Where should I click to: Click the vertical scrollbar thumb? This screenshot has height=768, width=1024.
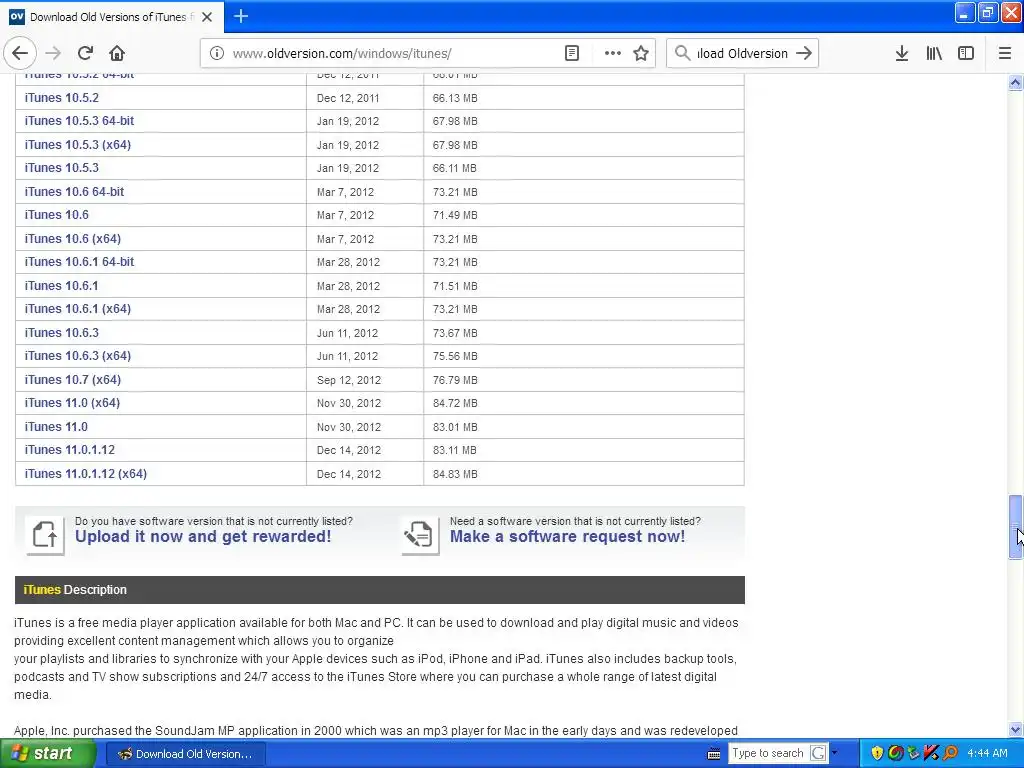click(x=1015, y=527)
